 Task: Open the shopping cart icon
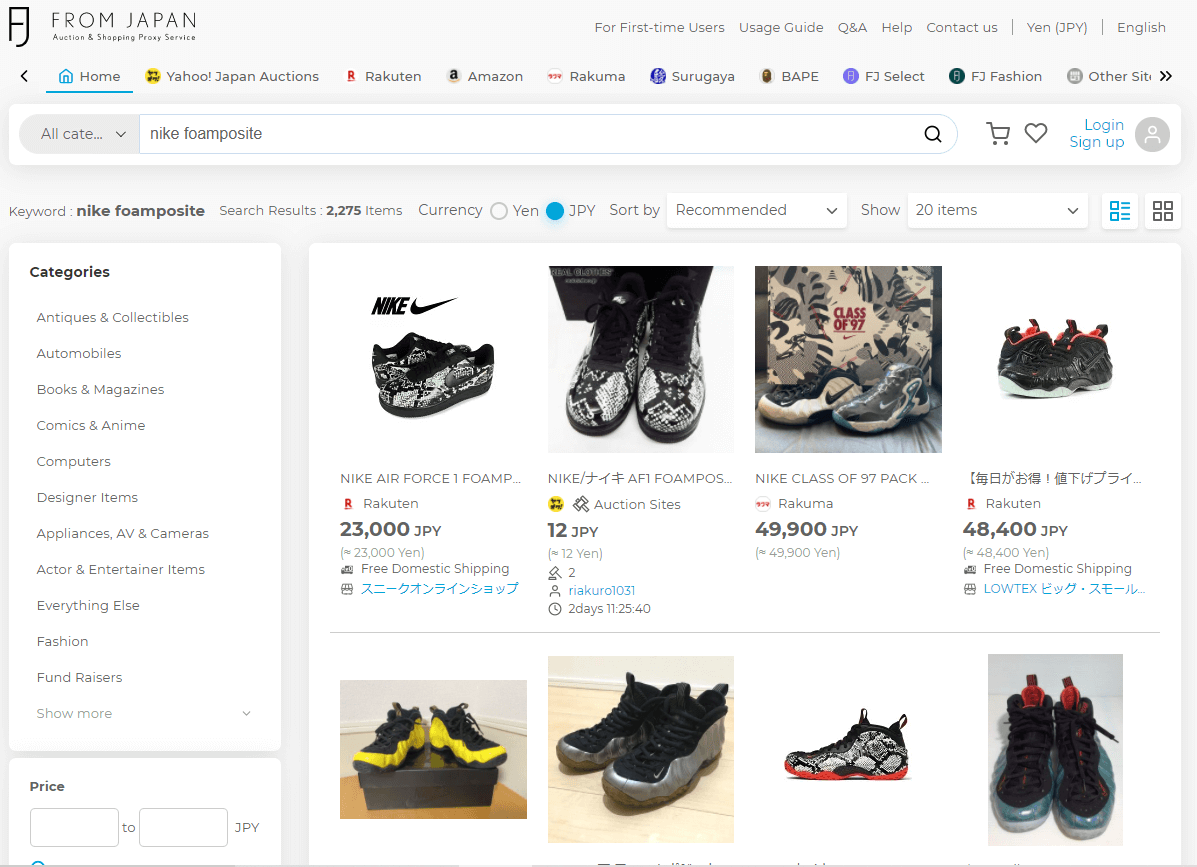[x=998, y=134]
